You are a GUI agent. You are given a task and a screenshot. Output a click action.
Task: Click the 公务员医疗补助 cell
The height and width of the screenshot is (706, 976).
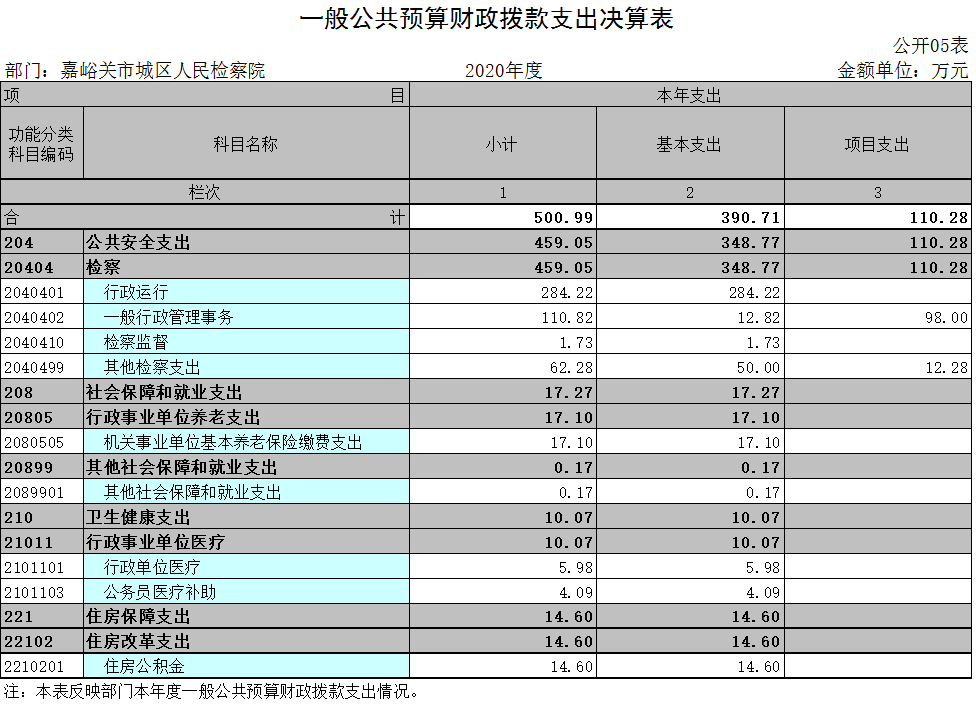(246, 592)
